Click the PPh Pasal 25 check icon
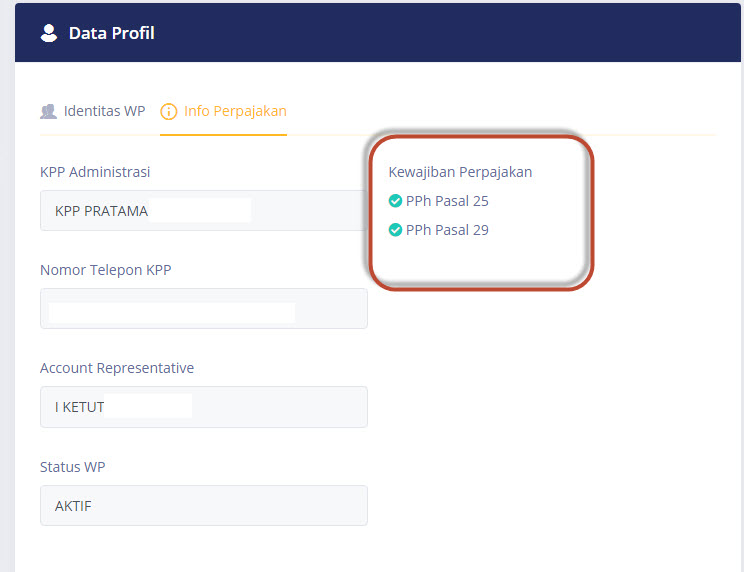 point(395,201)
